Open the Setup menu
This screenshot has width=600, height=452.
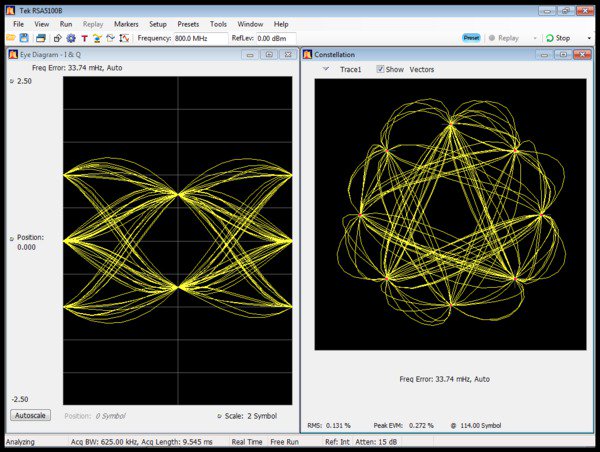click(158, 23)
